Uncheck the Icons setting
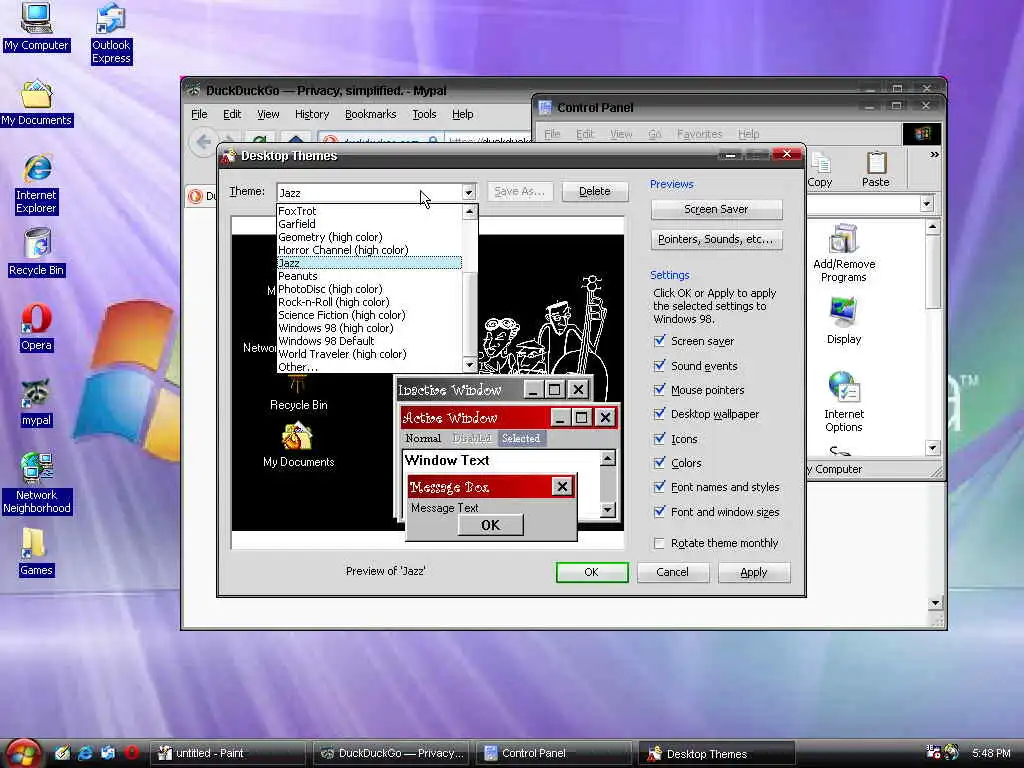The height and width of the screenshot is (768, 1024). pyautogui.click(x=660, y=439)
